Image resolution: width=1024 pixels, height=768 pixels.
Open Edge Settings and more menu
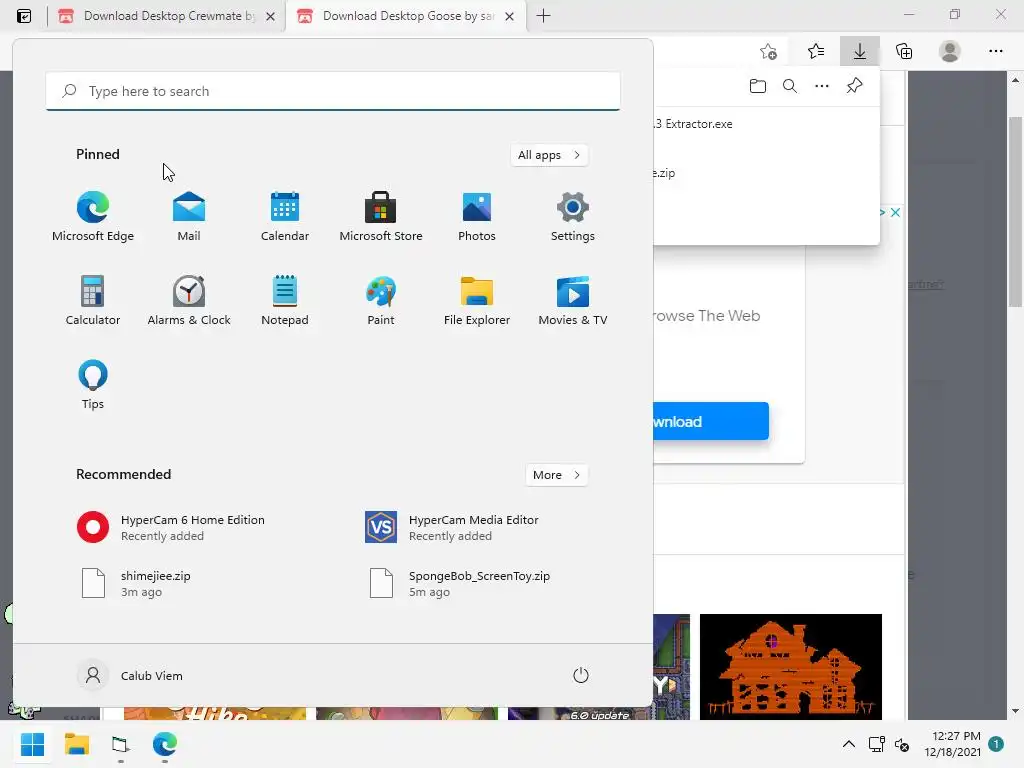point(995,52)
